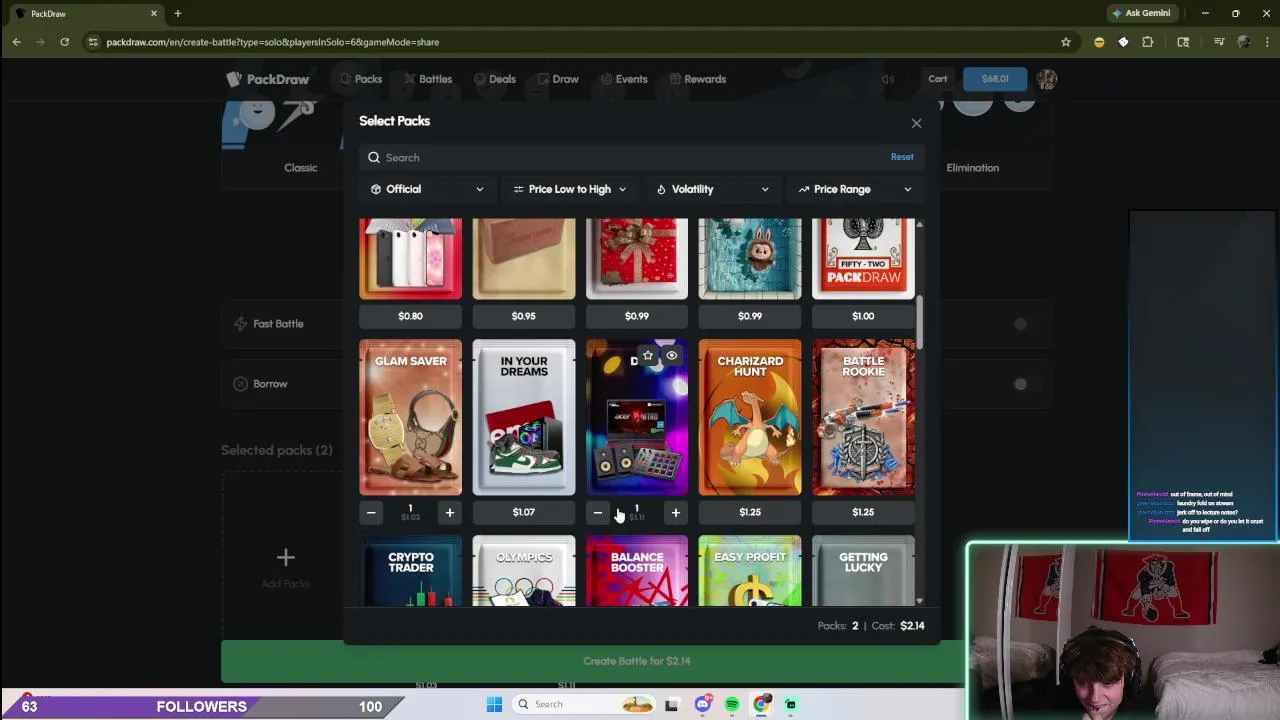Close the PackDraw browser tab
The height and width of the screenshot is (720, 1280).
(x=154, y=13)
